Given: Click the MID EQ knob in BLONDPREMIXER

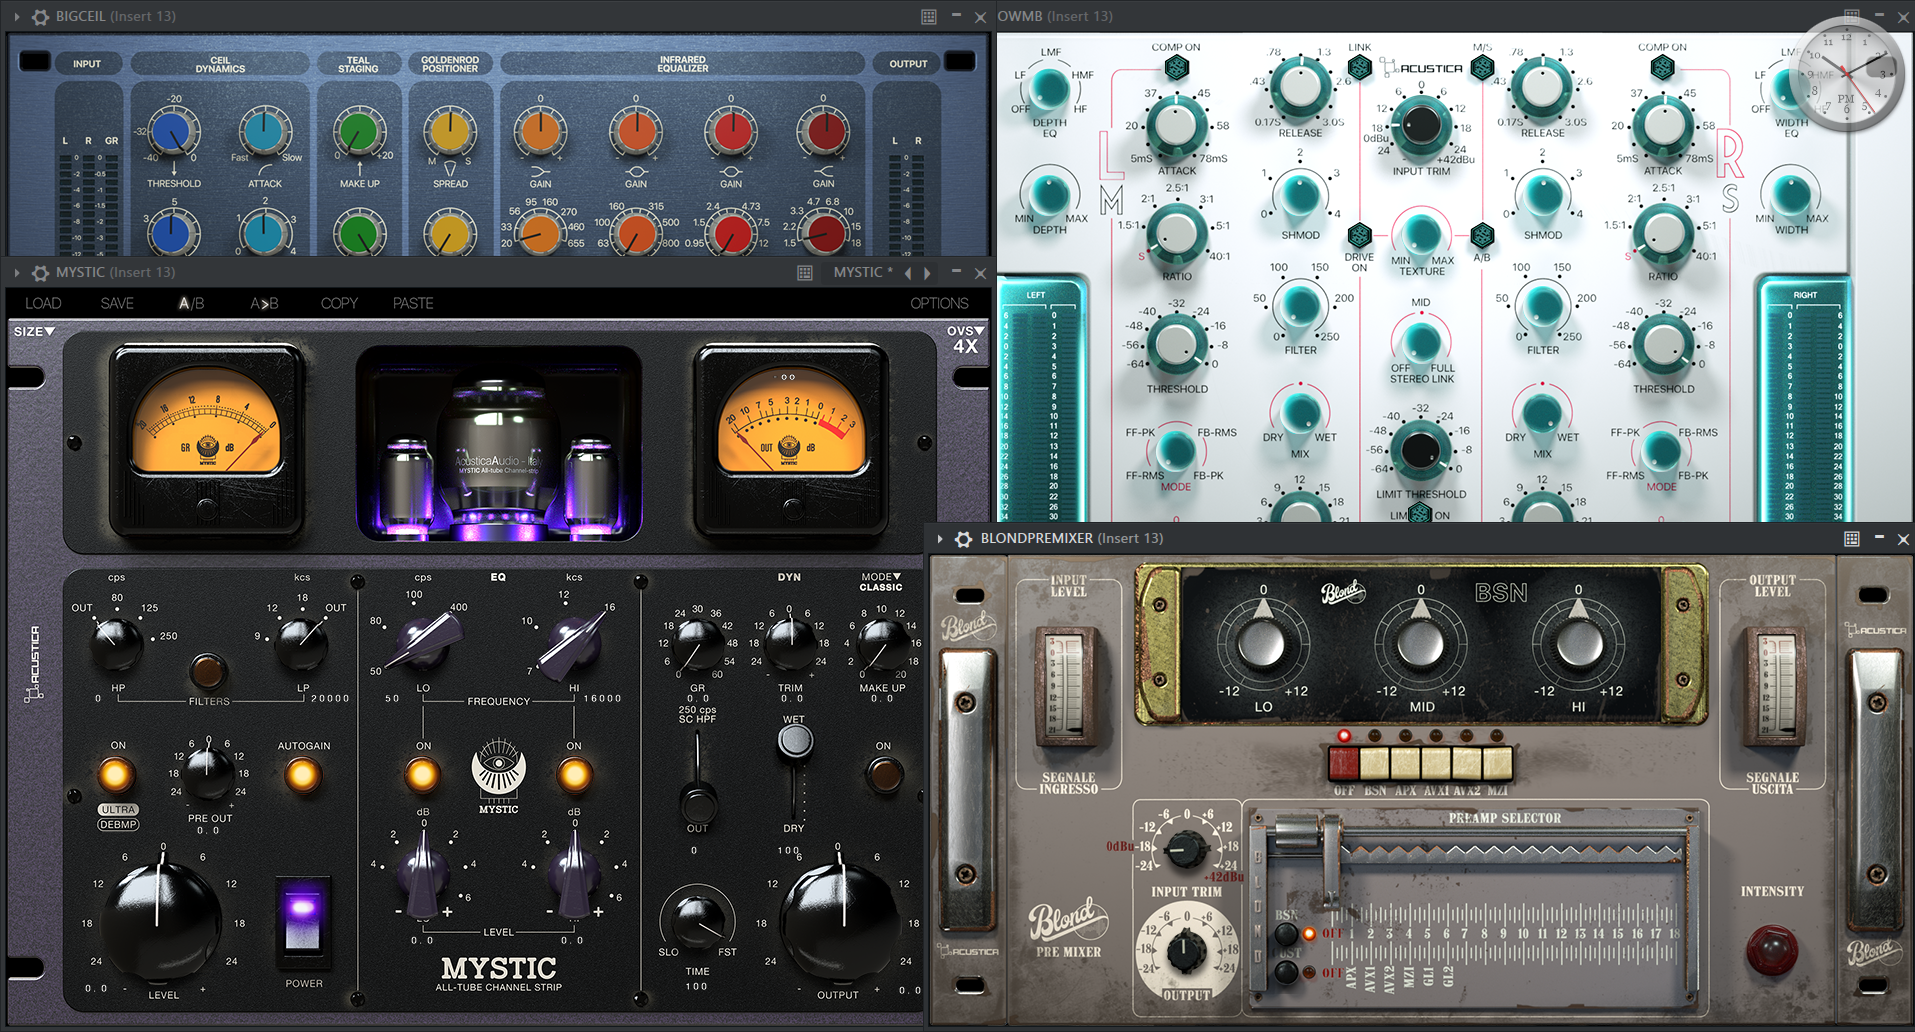Looking at the screenshot, I should [1420, 643].
